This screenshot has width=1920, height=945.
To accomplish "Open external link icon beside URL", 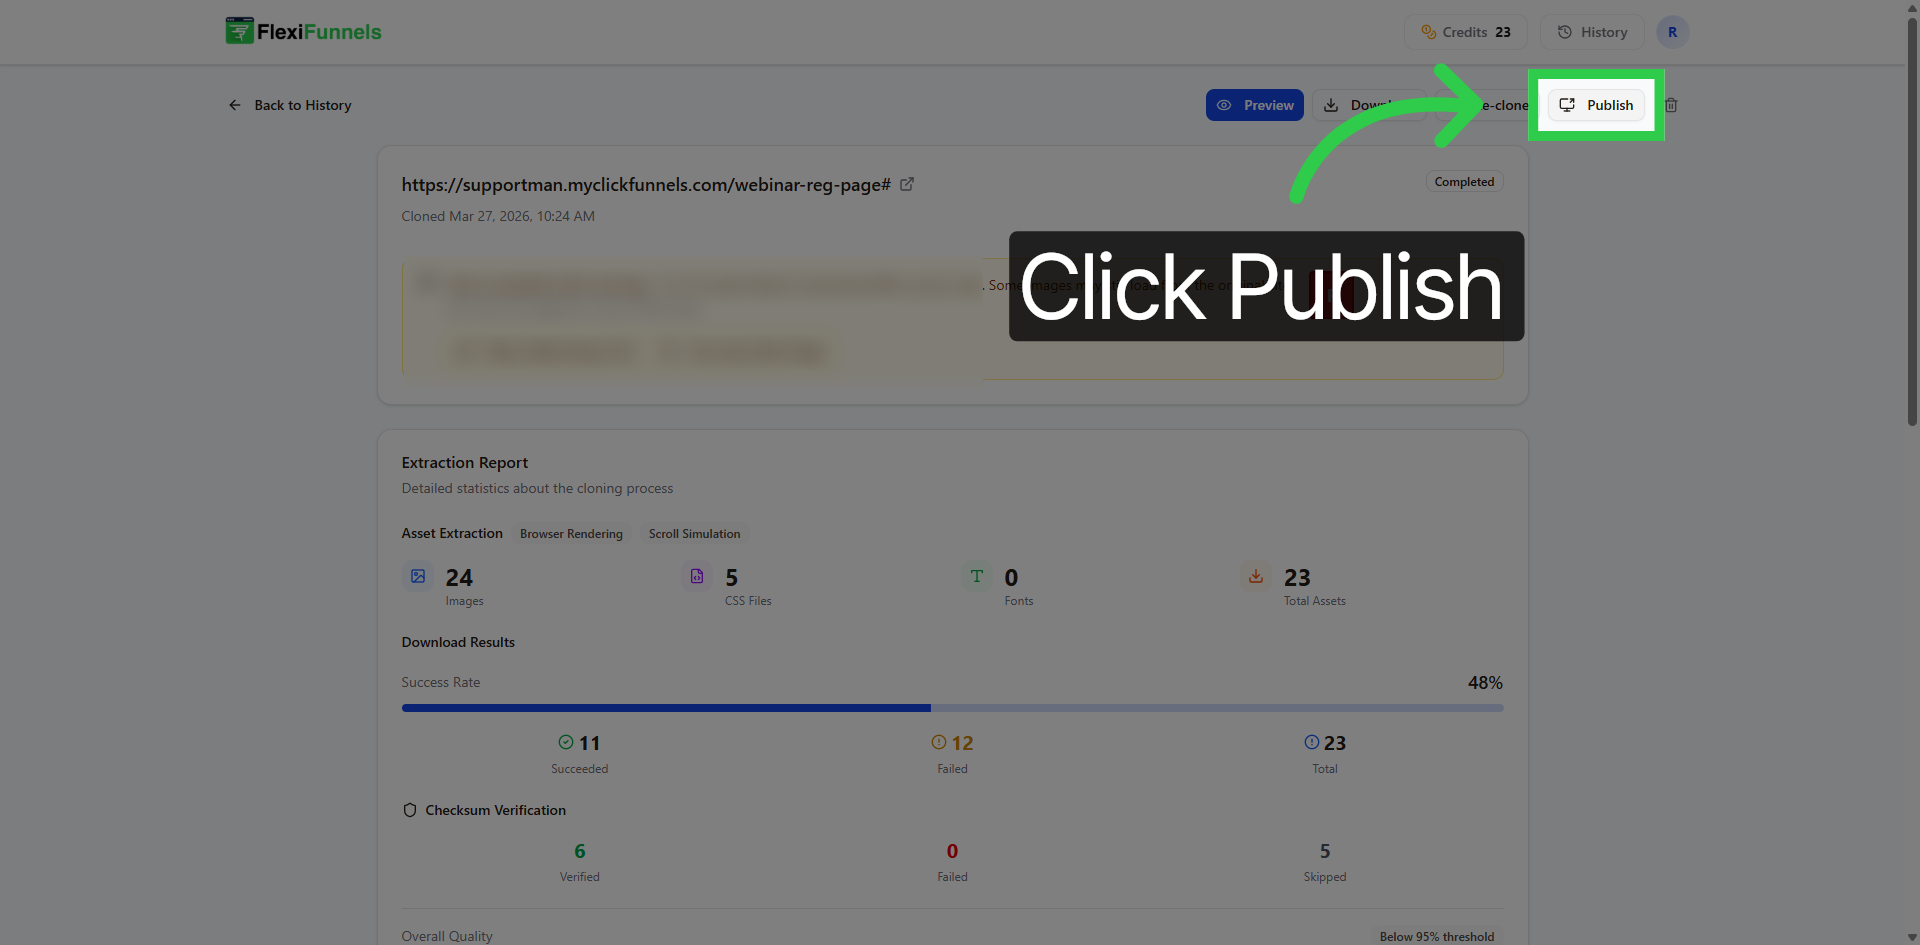I will coord(907,184).
